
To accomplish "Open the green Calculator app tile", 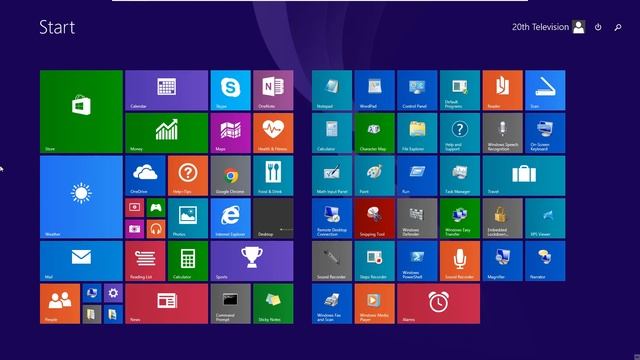I will (188, 261).
